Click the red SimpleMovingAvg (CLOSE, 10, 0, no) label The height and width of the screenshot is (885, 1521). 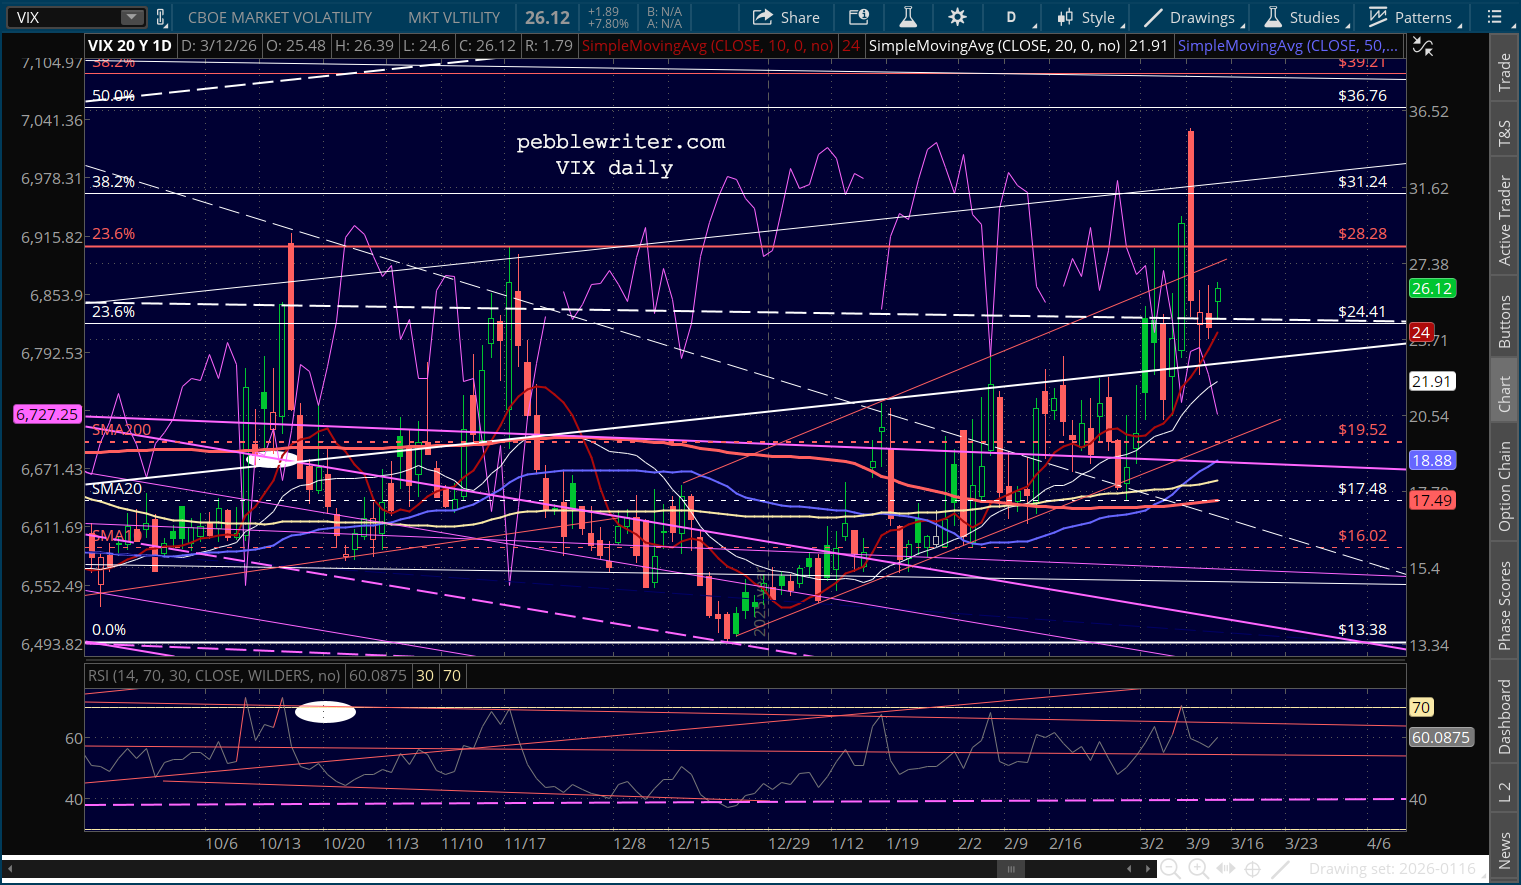click(708, 46)
